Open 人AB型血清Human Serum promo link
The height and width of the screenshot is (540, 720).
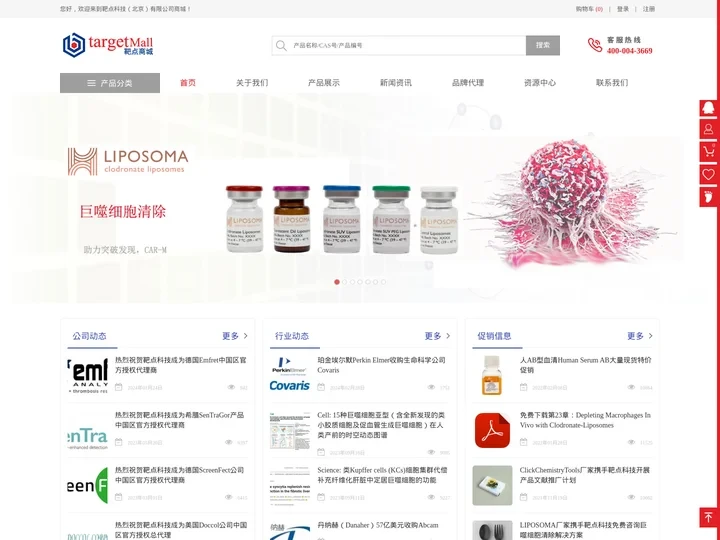pos(585,365)
